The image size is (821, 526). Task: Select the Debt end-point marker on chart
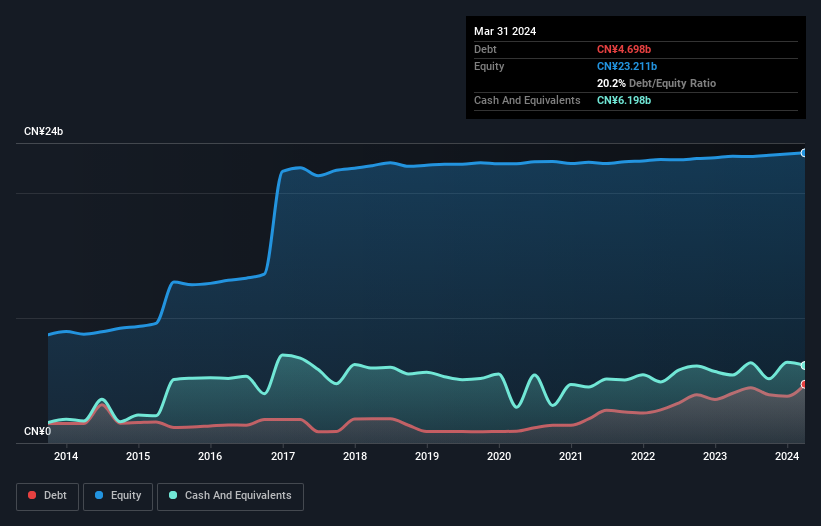(x=804, y=385)
